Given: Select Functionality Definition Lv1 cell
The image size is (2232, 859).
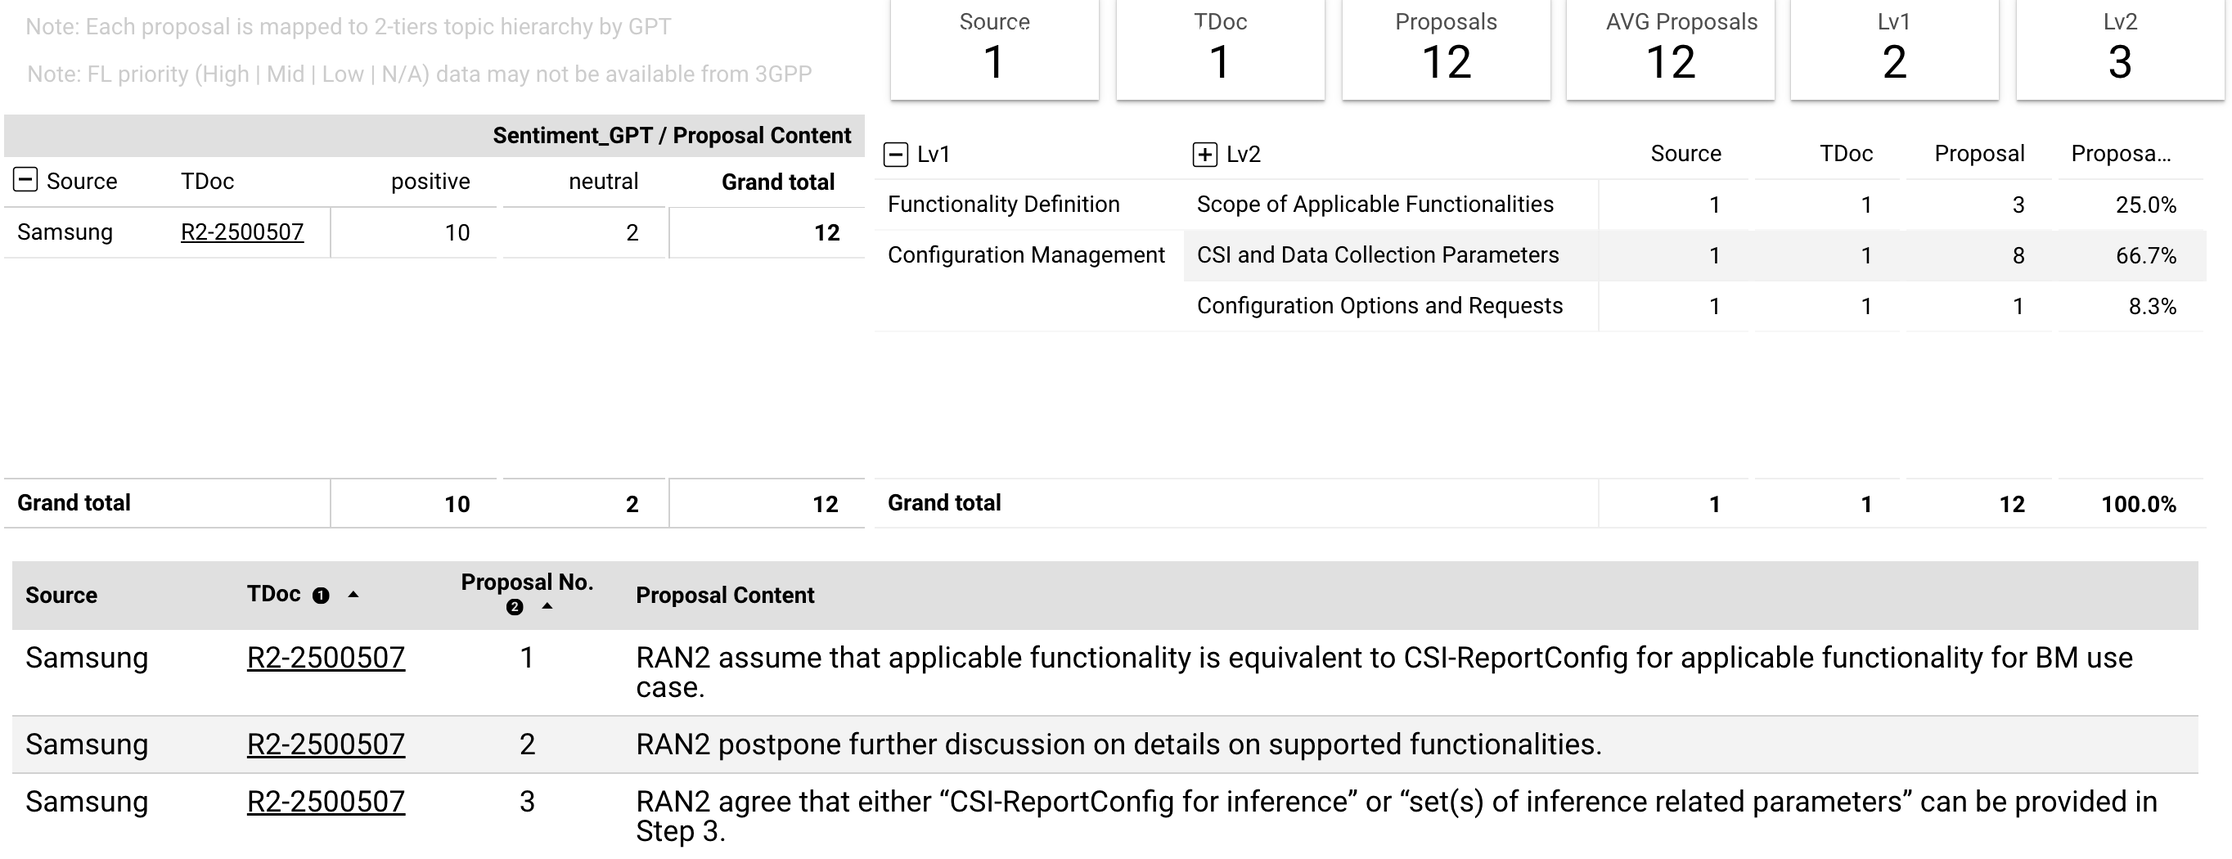Looking at the screenshot, I should [x=1003, y=204].
